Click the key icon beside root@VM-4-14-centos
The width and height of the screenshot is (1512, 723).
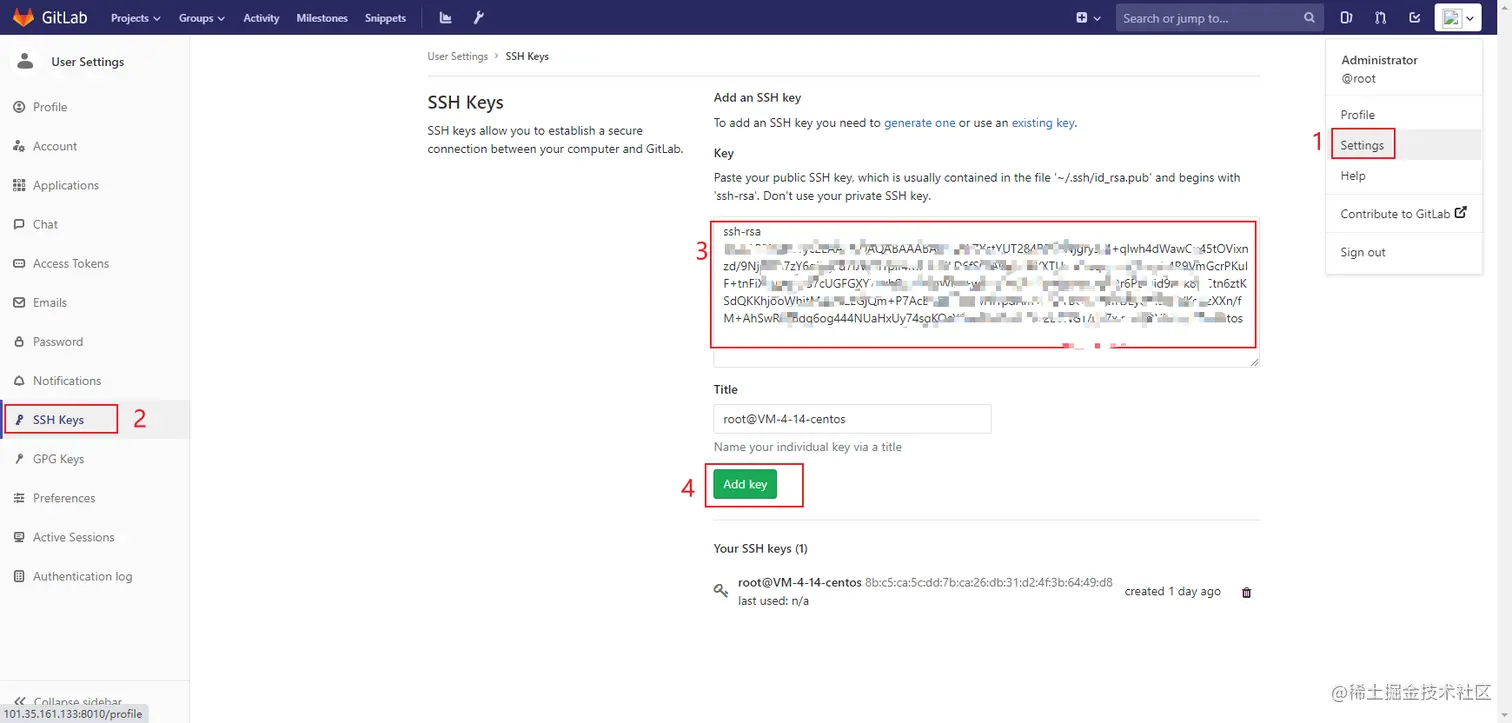[721, 591]
